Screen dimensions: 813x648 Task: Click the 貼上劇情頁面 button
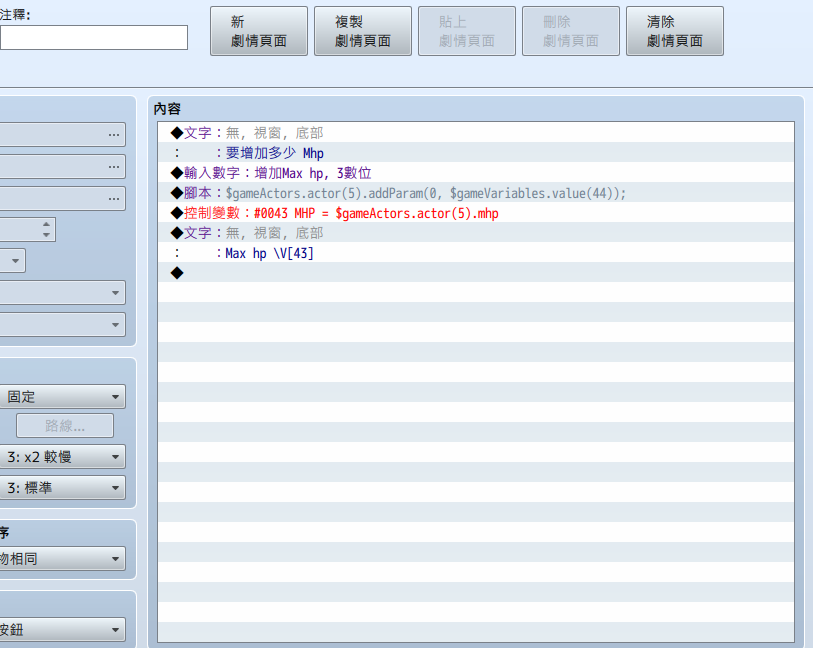click(467, 31)
